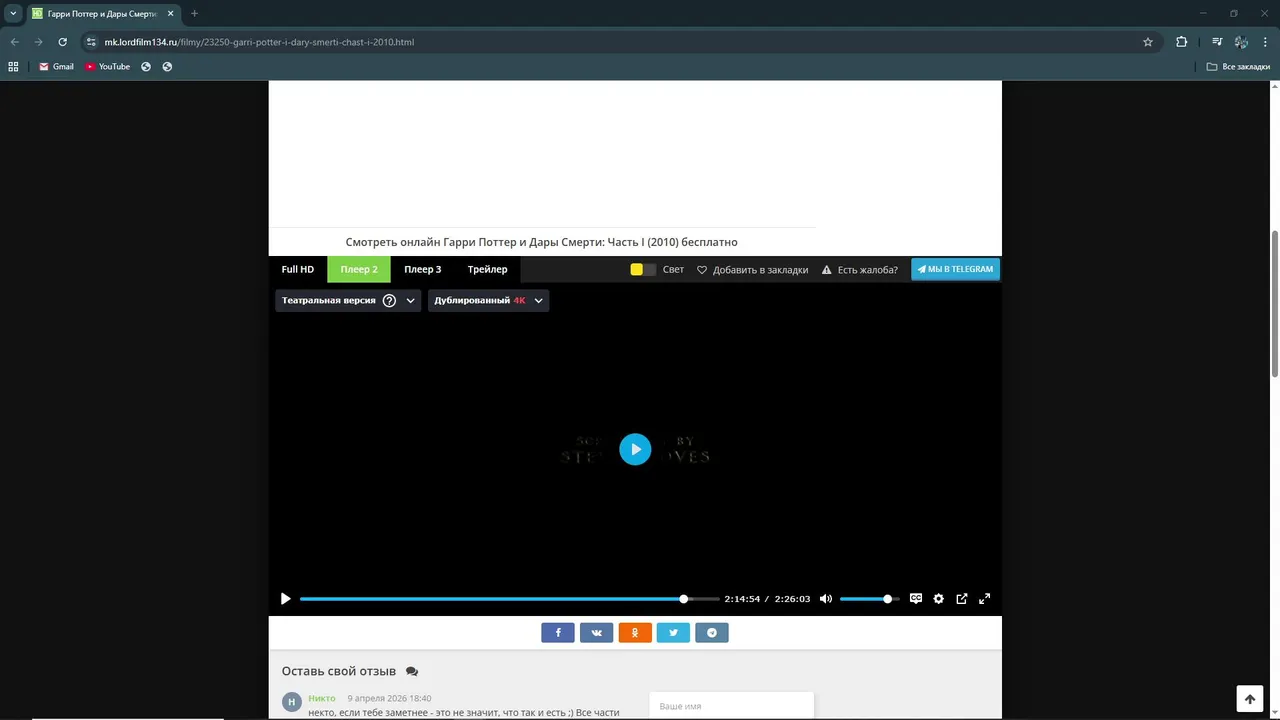Open the tab search dropdown arrow
Screen dimensions: 1280x720
(x=13, y=13)
